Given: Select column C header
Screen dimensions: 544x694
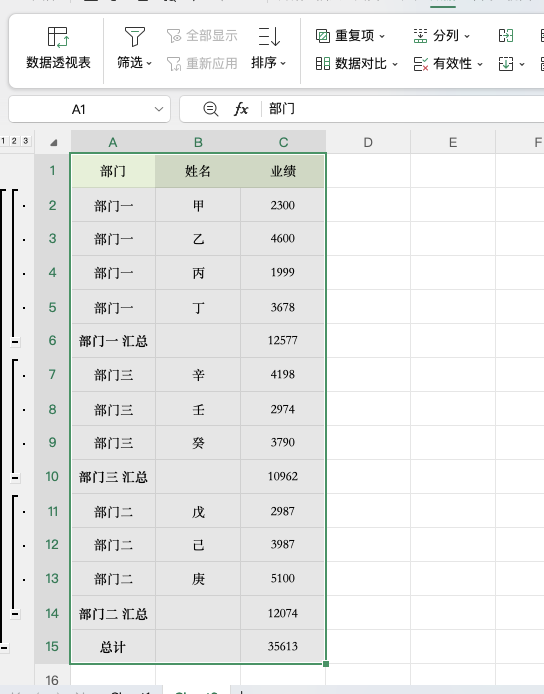Looking at the screenshot, I should coord(283,143).
